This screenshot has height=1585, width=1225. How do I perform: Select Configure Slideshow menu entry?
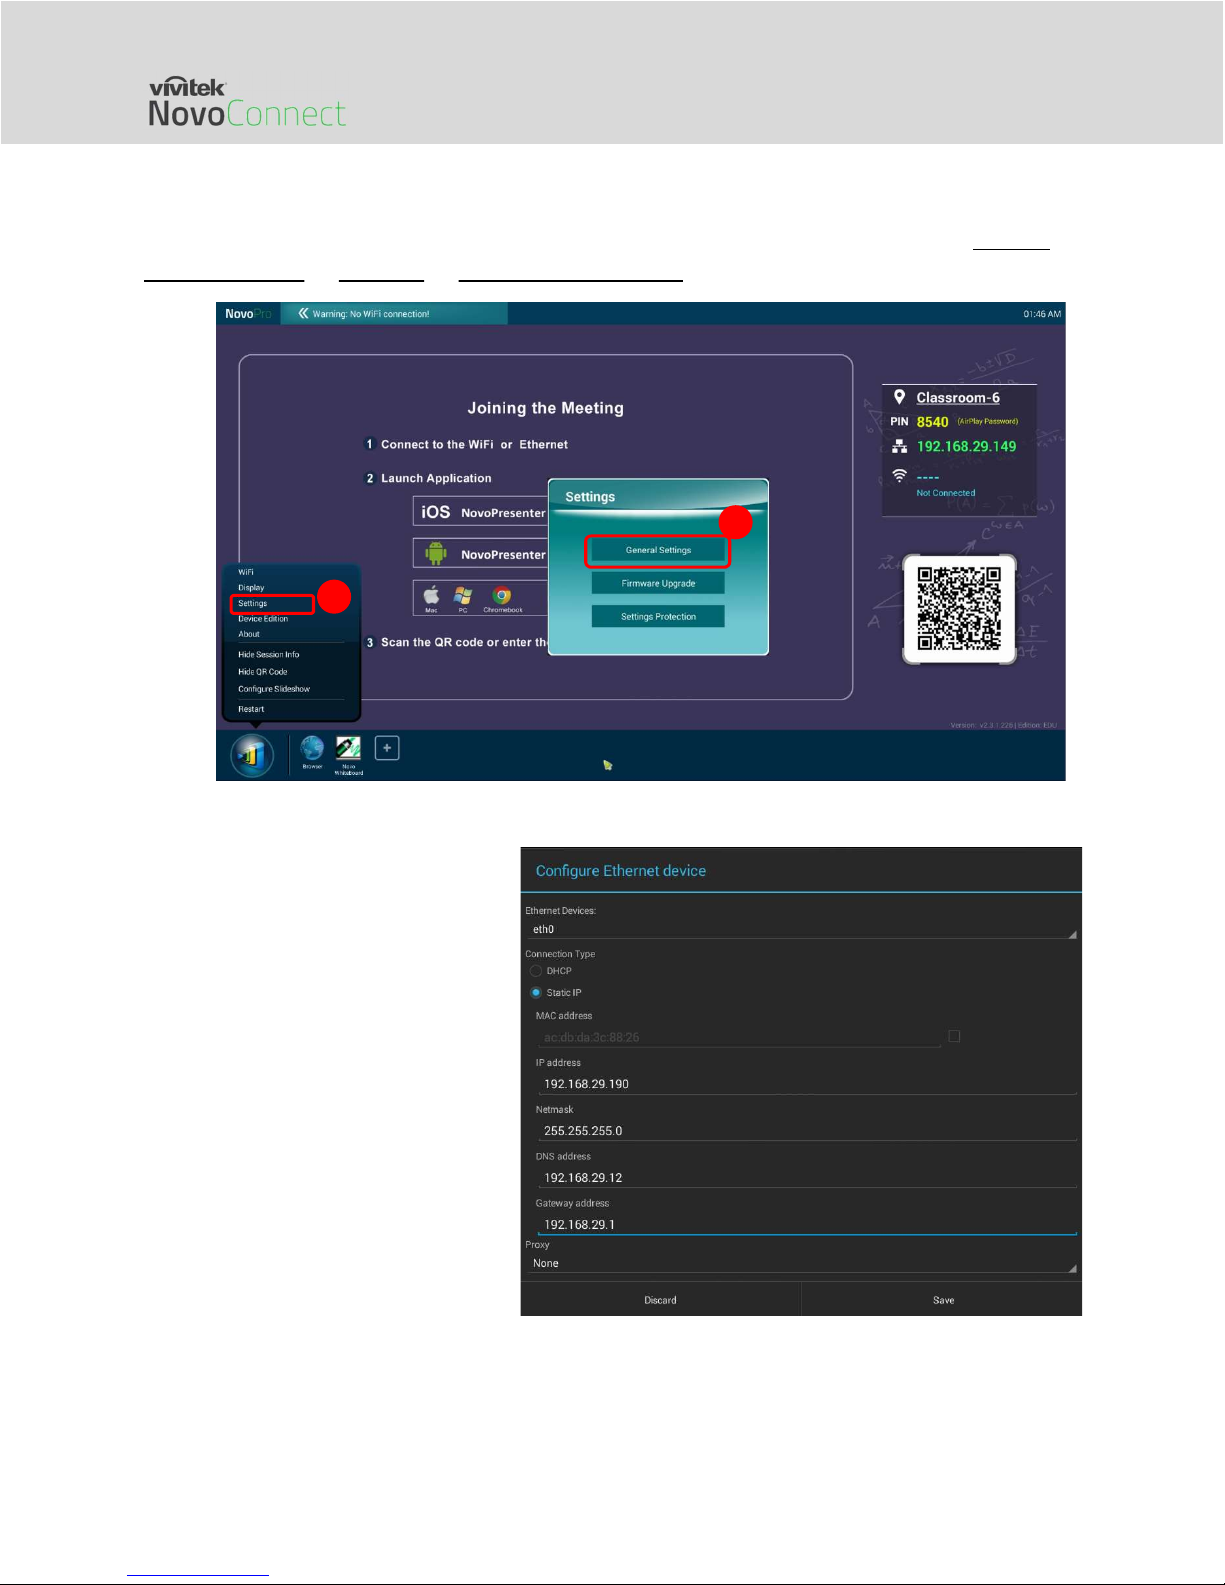274,689
